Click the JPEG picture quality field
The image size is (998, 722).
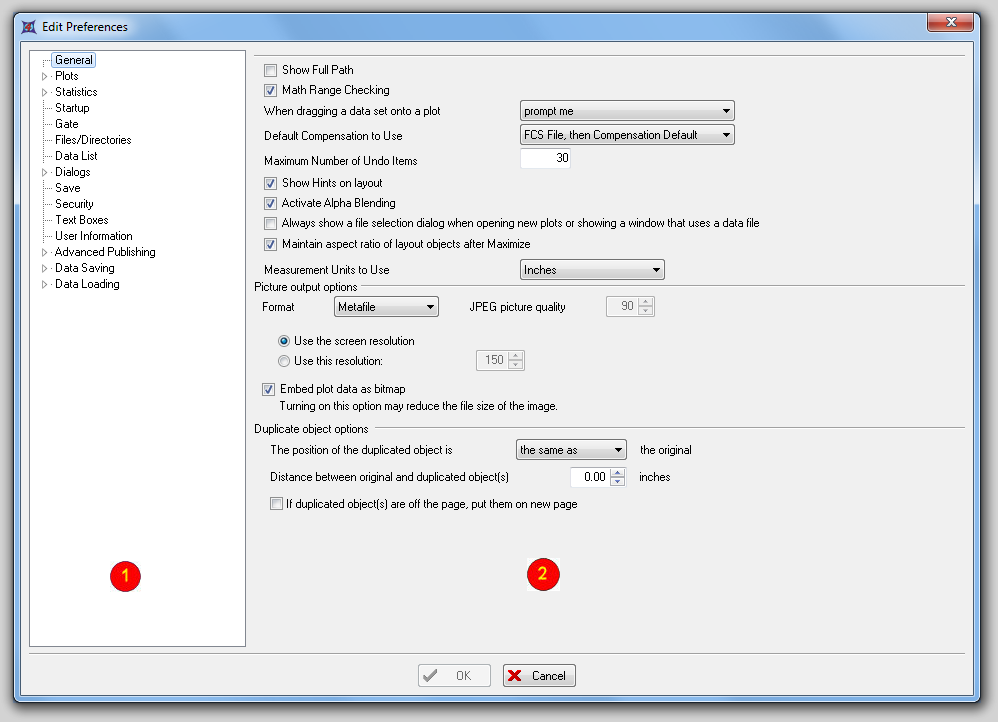(622, 306)
